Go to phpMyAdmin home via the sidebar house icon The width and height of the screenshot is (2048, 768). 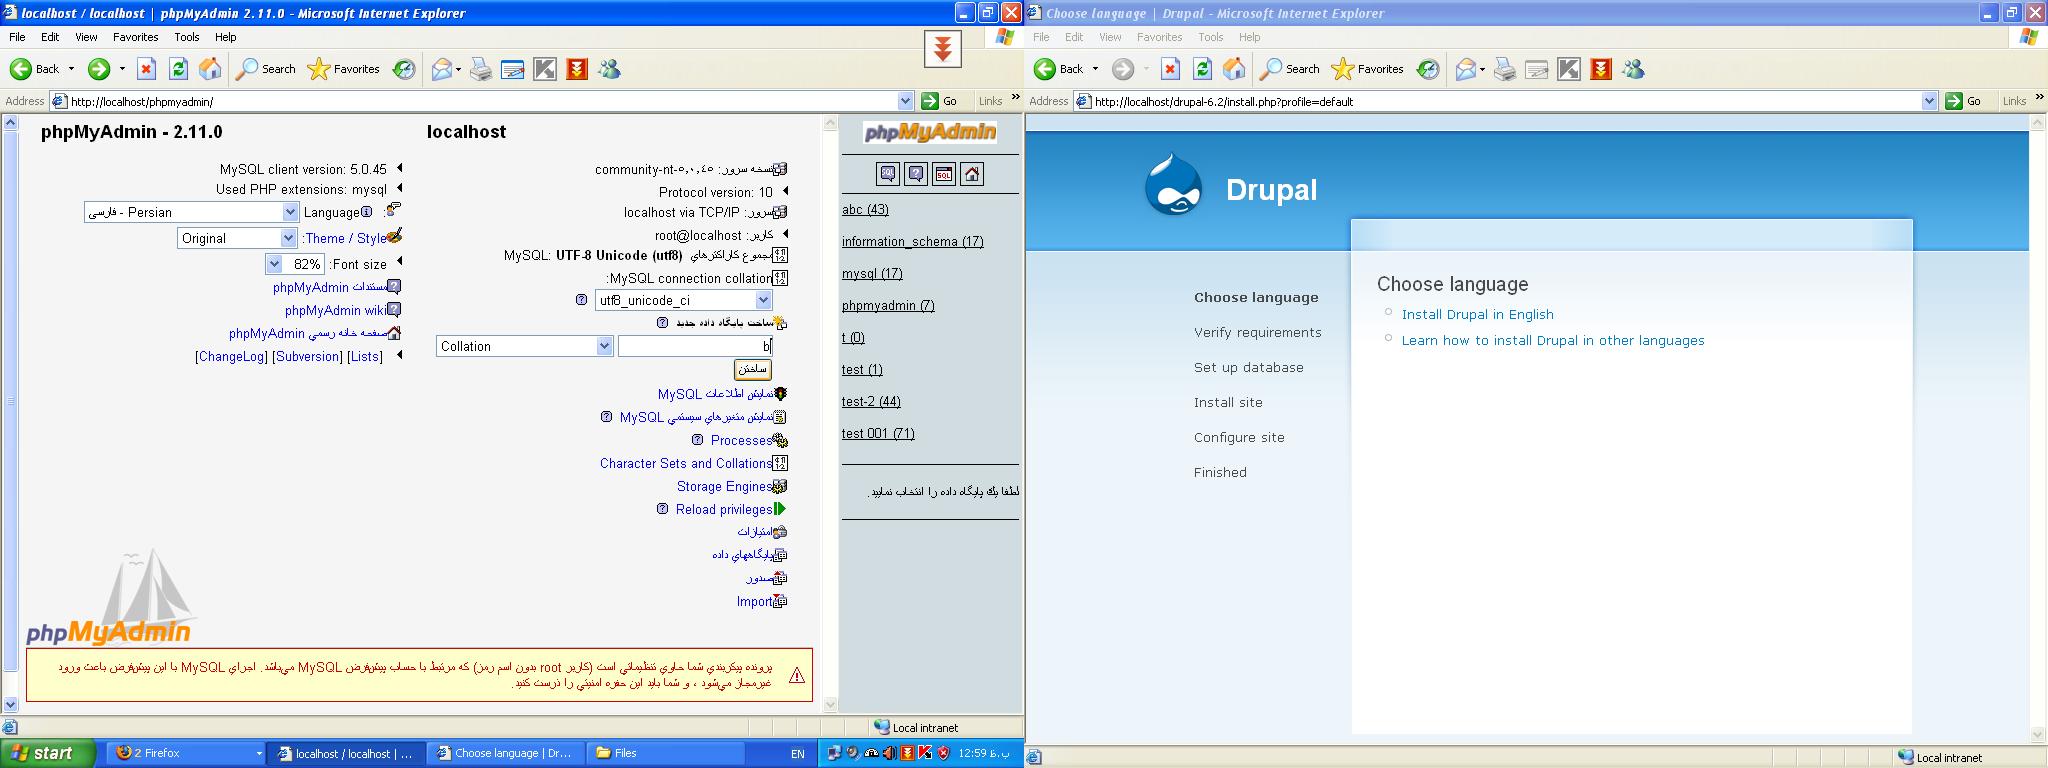(x=972, y=174)
